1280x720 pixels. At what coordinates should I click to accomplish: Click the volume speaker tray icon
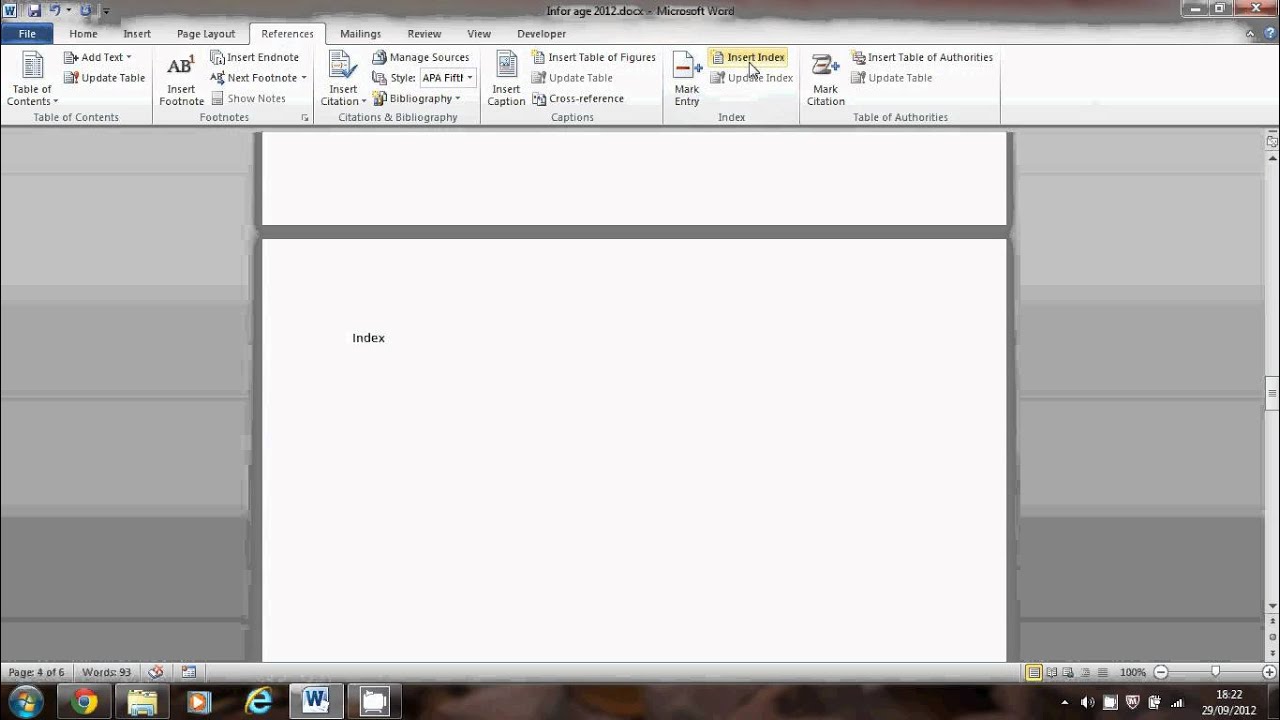(1087, 702)
